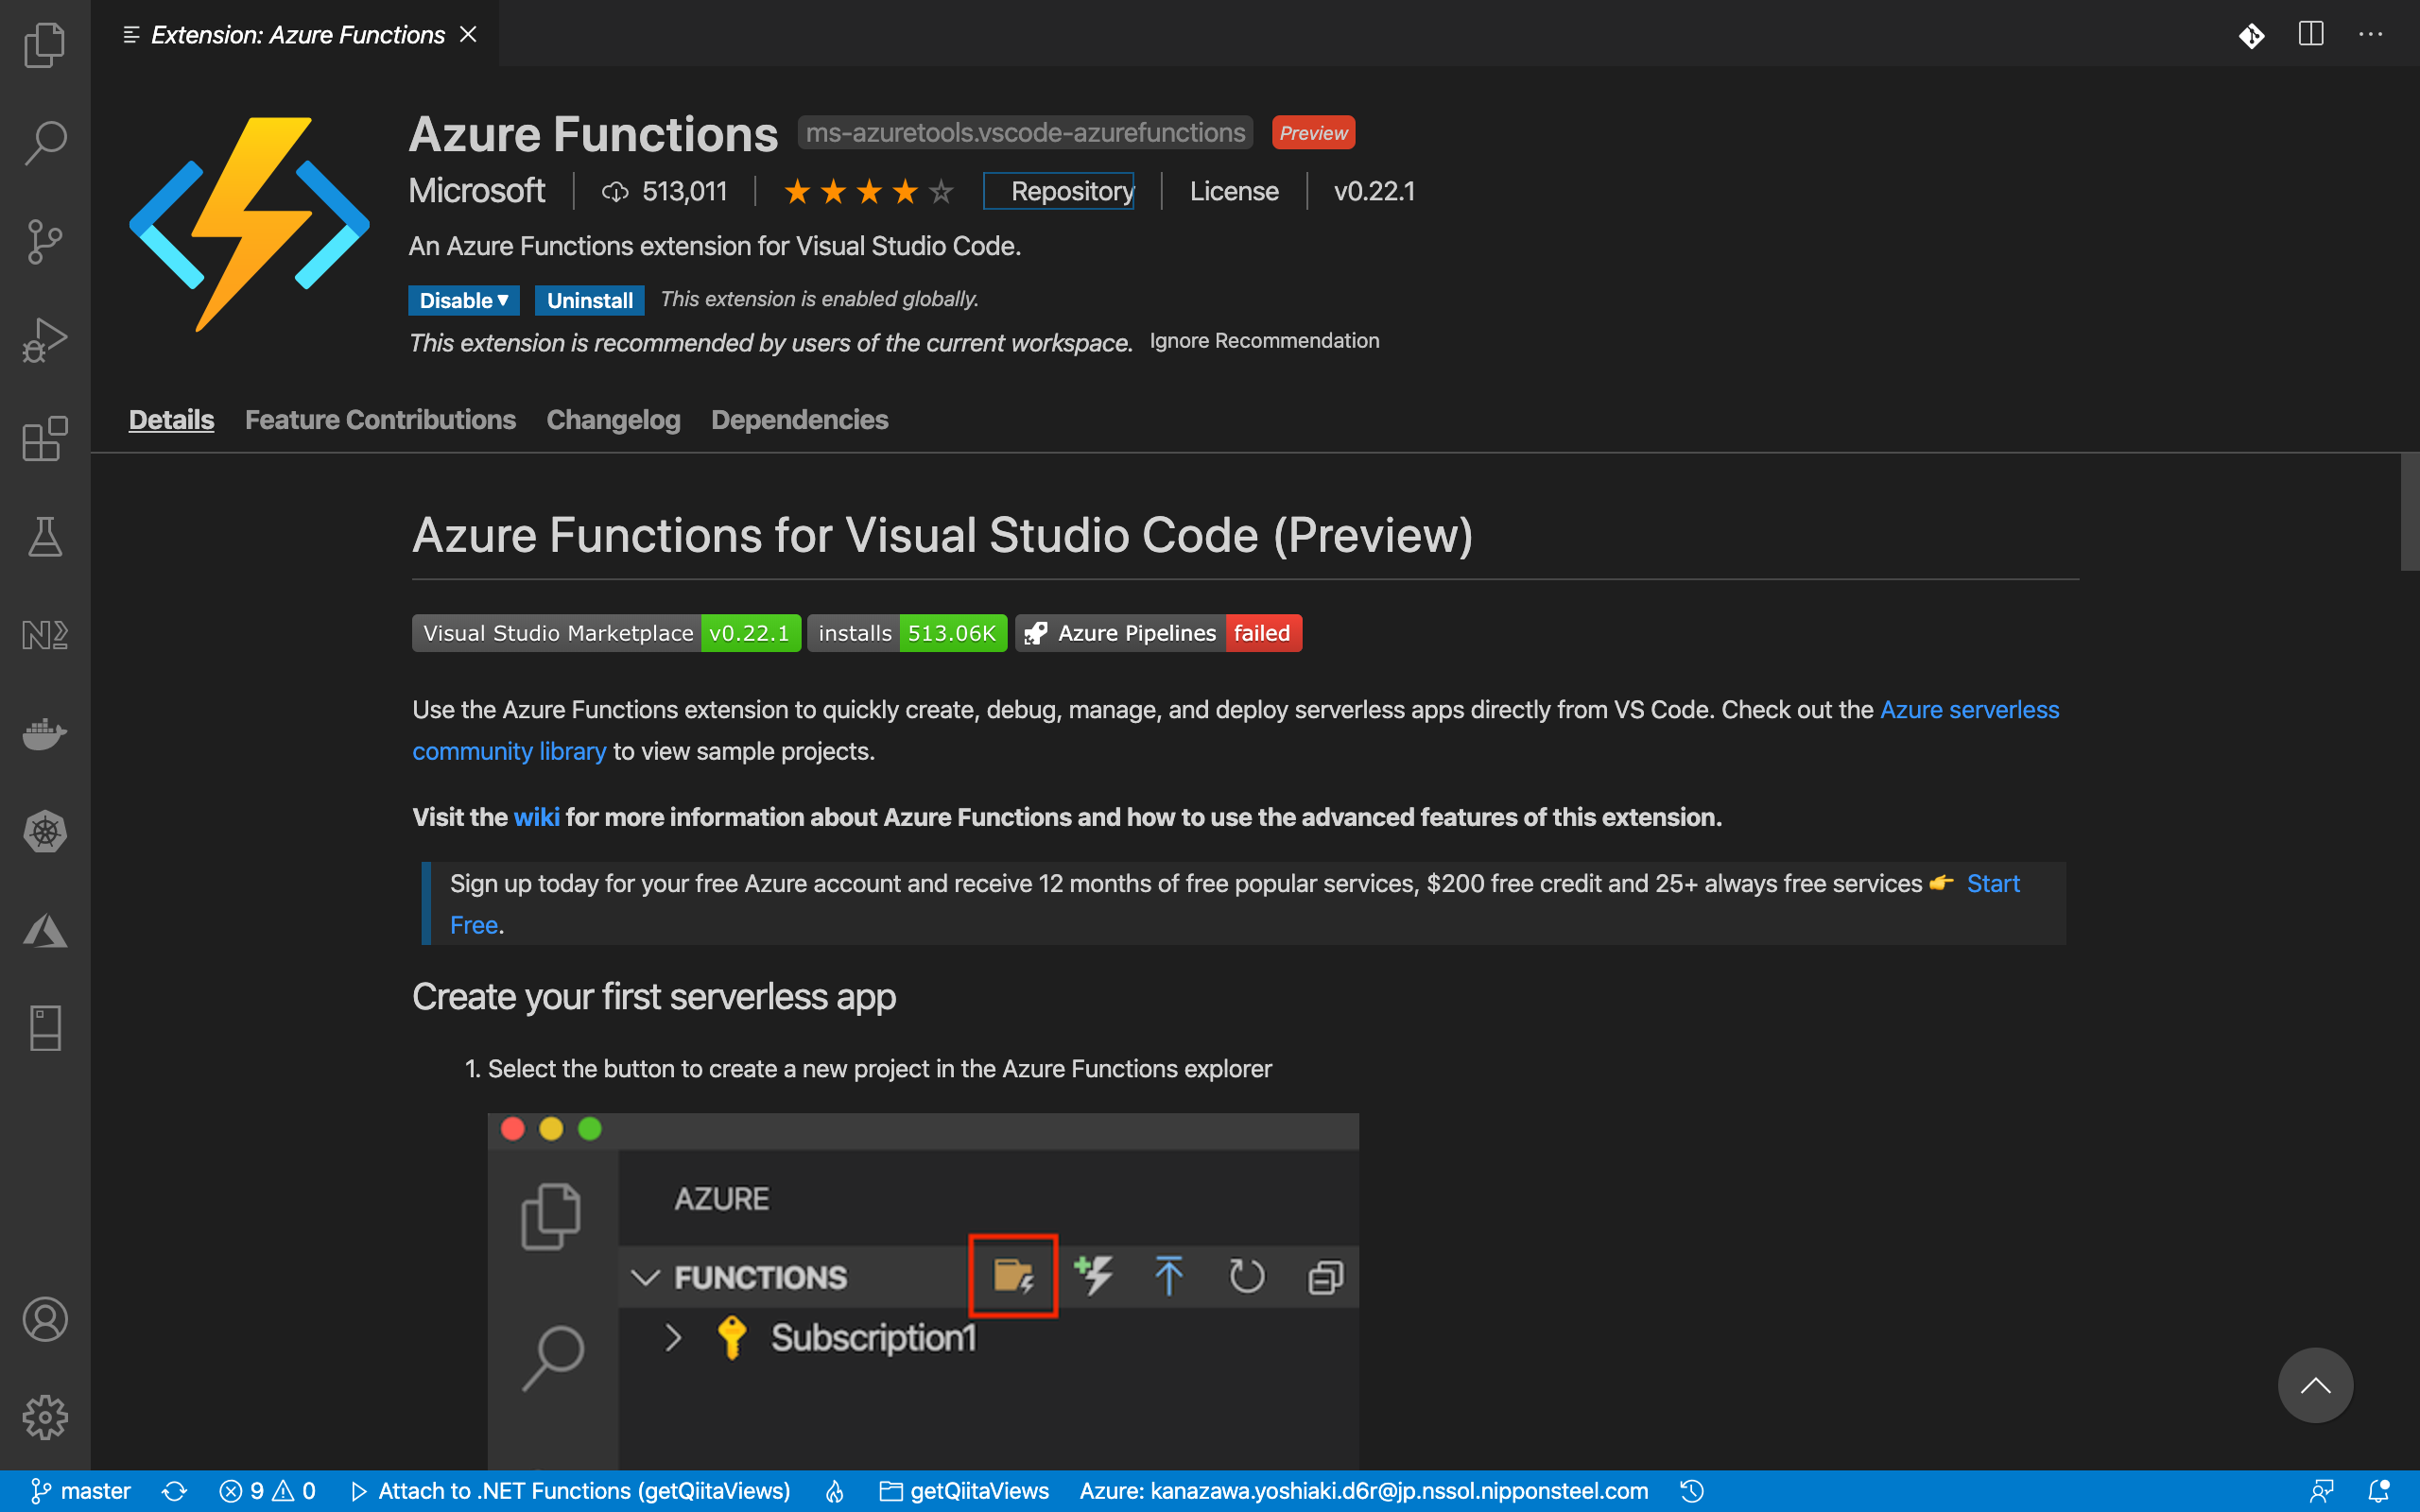Click the getQiitaViews folder in status bar
The width and height of the screenshot is (2420, 1512).
point(964,1491)
